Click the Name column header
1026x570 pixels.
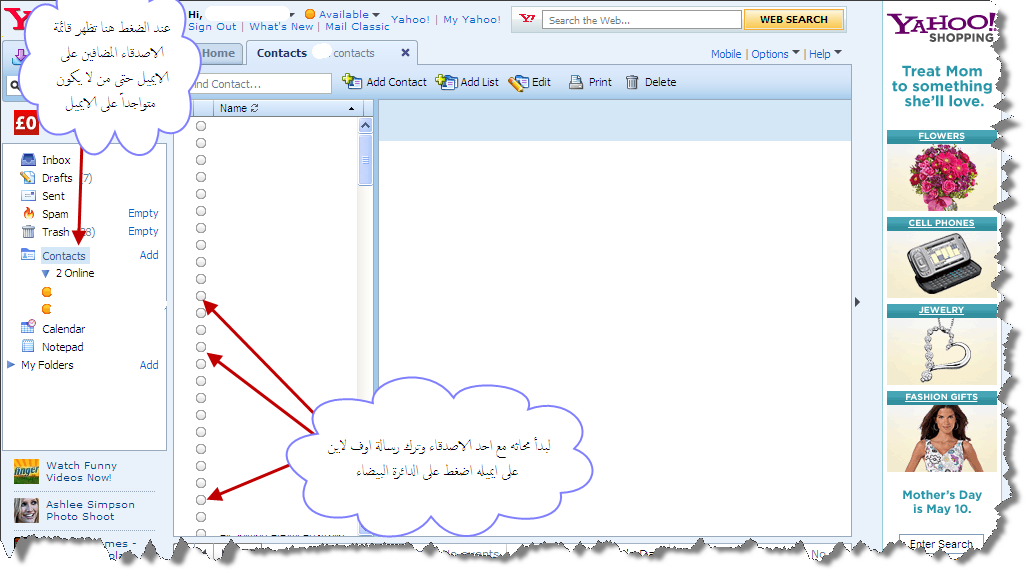(x=287, y=108)
